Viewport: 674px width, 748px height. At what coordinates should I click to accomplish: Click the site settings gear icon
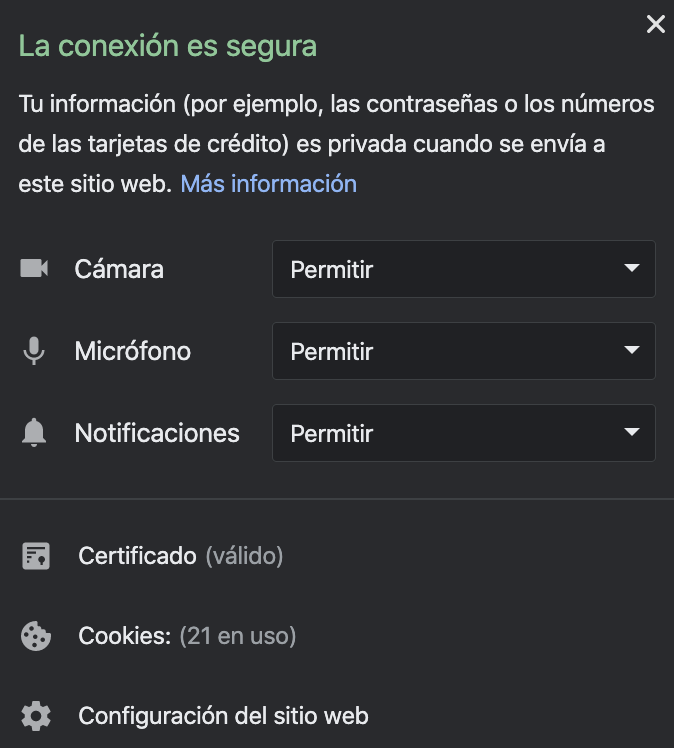[x=36, y=716]
